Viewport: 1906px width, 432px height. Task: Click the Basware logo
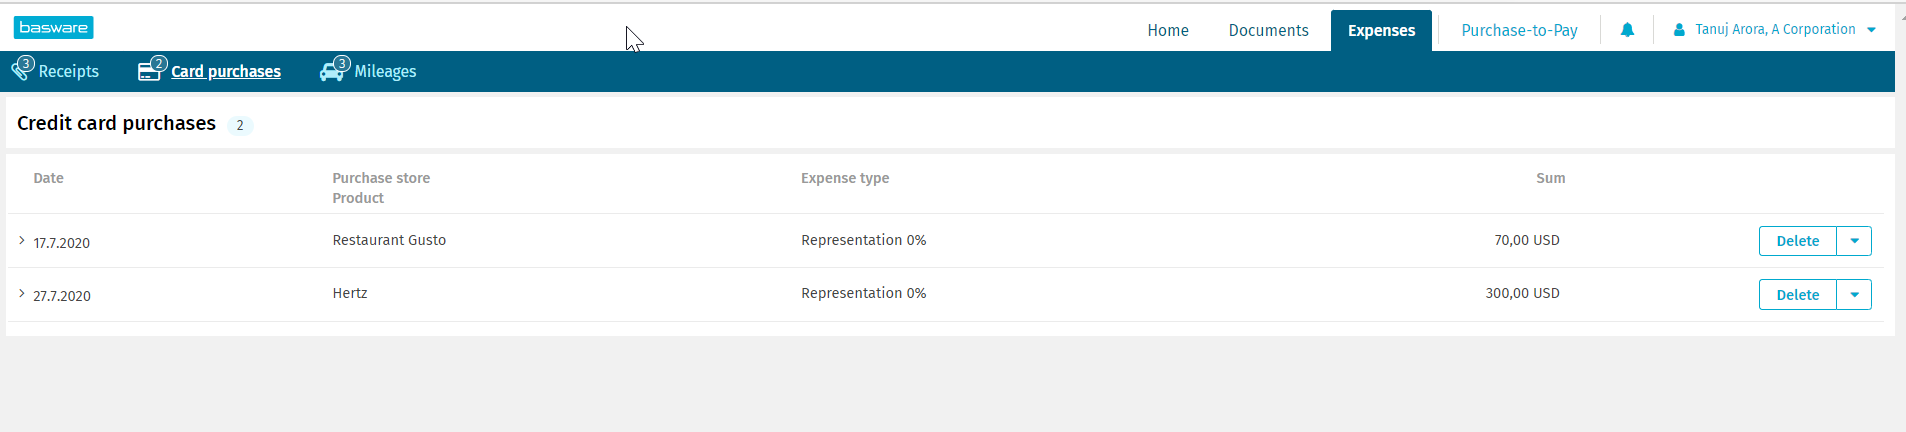pos(54,28)
